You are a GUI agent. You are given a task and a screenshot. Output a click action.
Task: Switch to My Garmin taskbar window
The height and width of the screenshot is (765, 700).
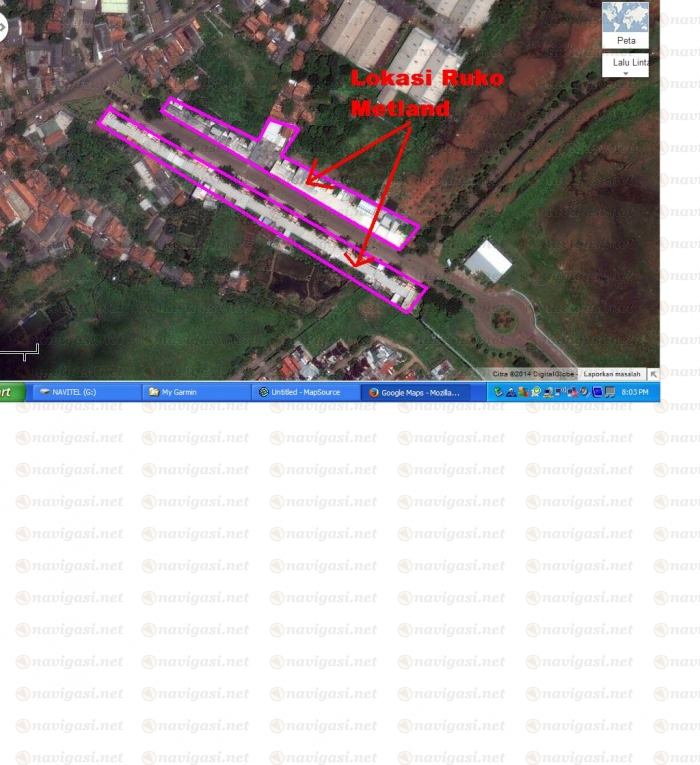195,392
